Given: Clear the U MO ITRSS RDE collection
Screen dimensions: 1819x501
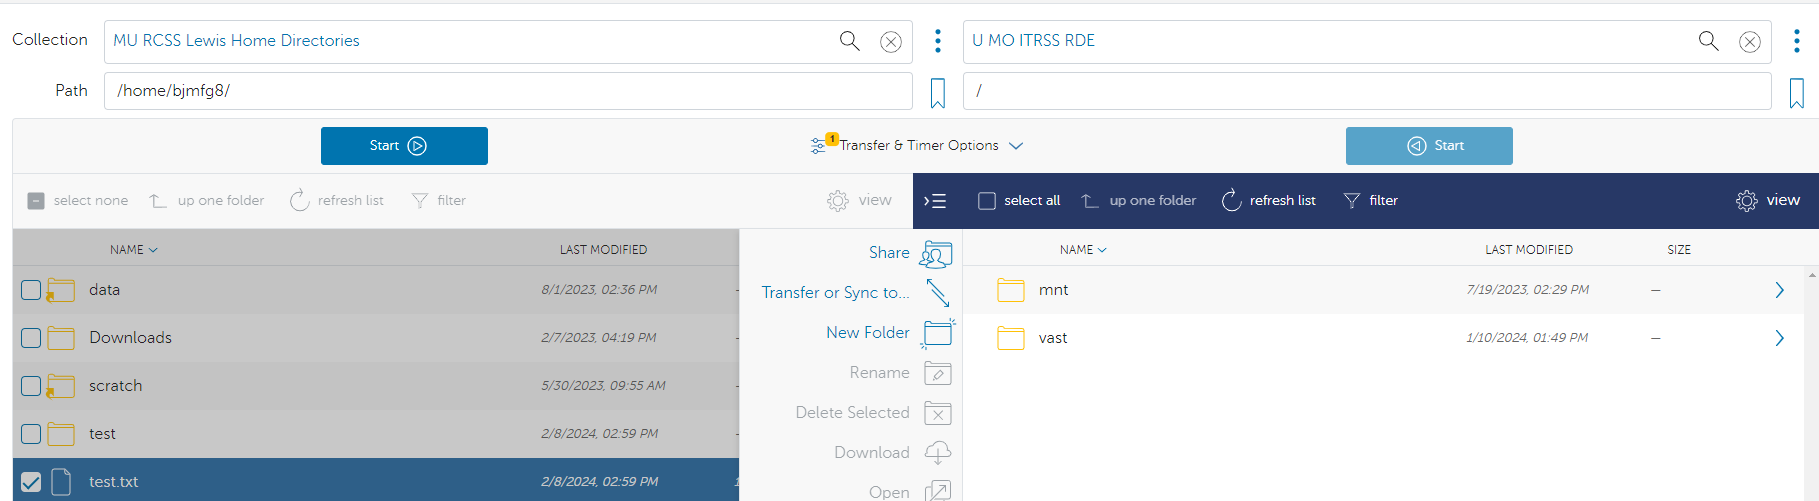Looking at the screenshot, I should [1749, 42].
